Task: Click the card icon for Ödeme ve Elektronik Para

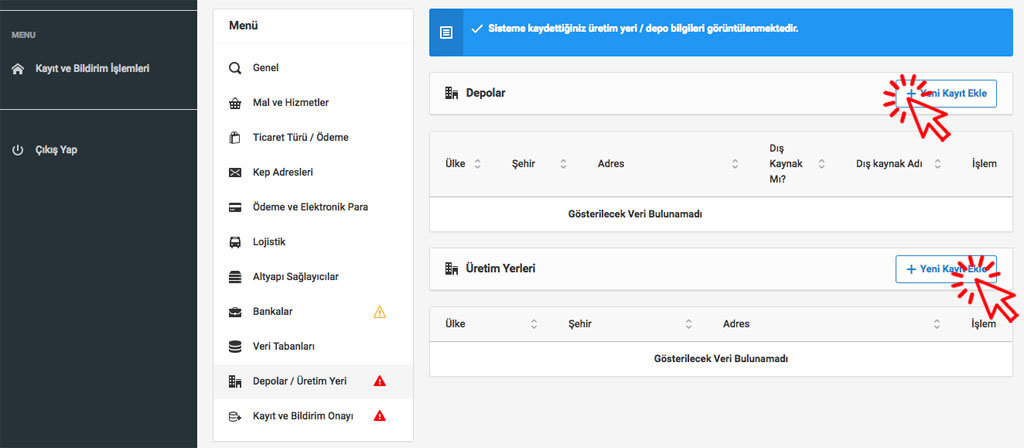Action: (x=235, y=207)
